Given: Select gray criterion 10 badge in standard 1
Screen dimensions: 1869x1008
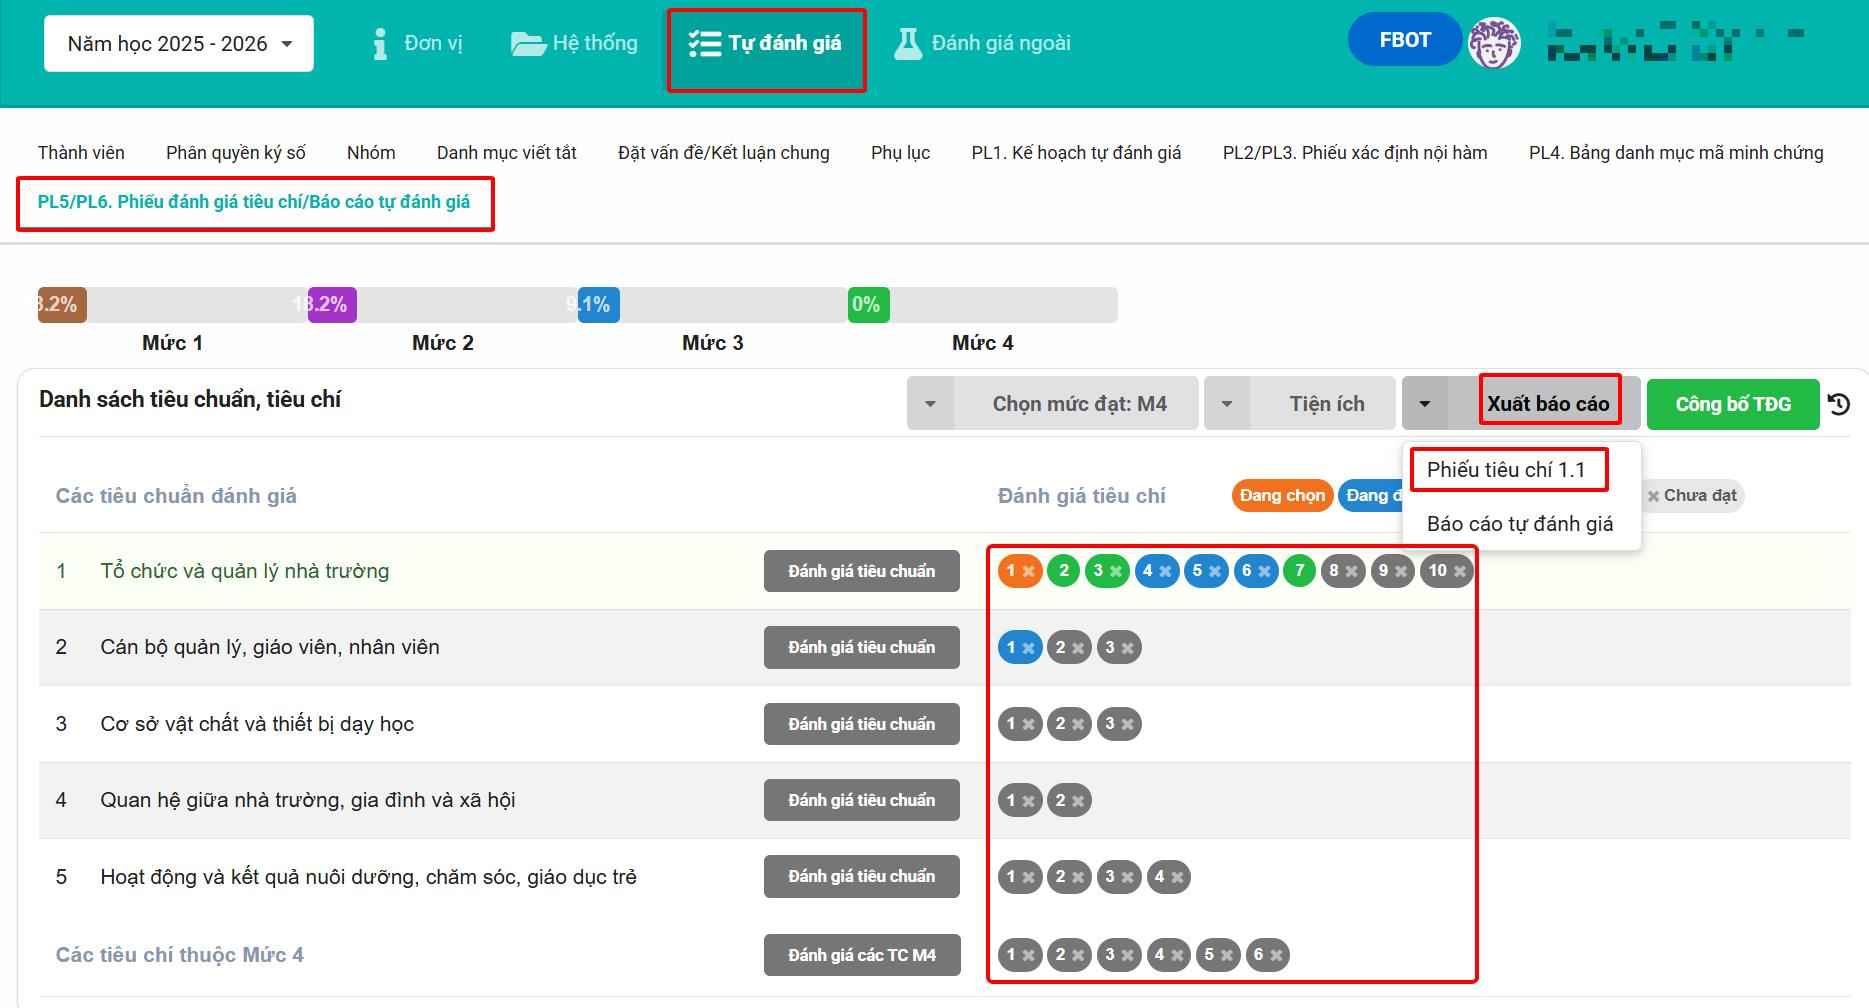Looking at the screenshot, I should (1446, 571).
